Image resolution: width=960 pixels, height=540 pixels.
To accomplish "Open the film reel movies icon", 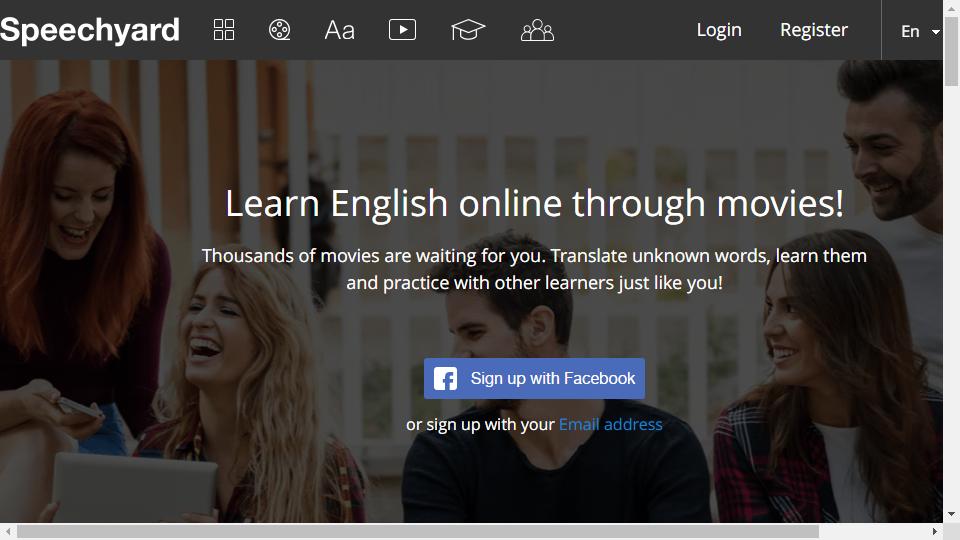I will click(x=279, y=29).
